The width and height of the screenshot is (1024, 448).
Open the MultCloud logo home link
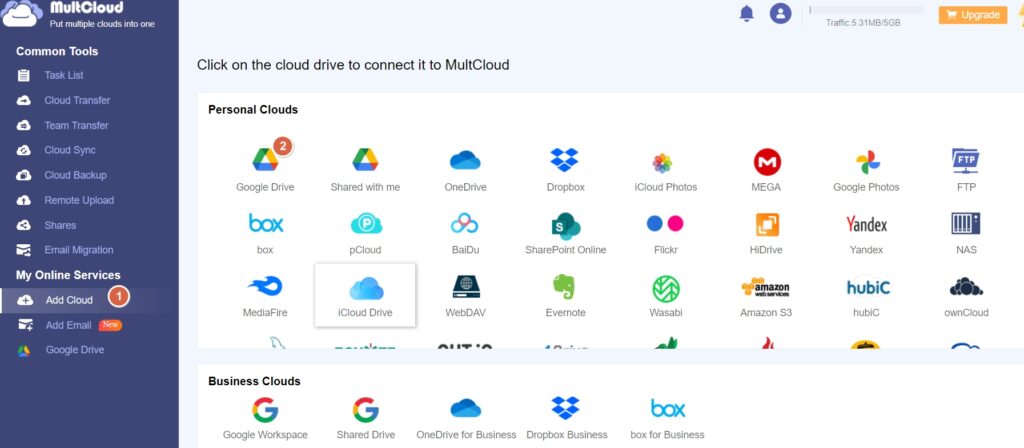pos(80,14)
